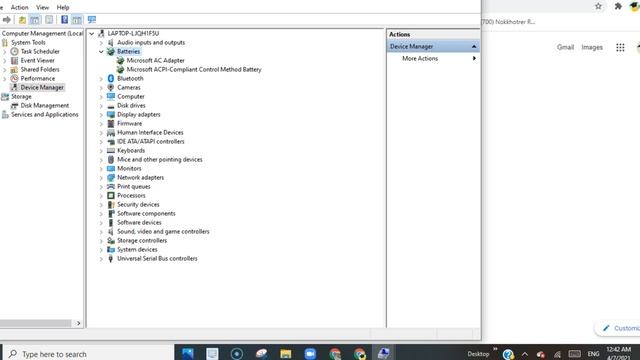The image size is (640, 360).
Task: Click the Firmware category icon
Action: 111,123
